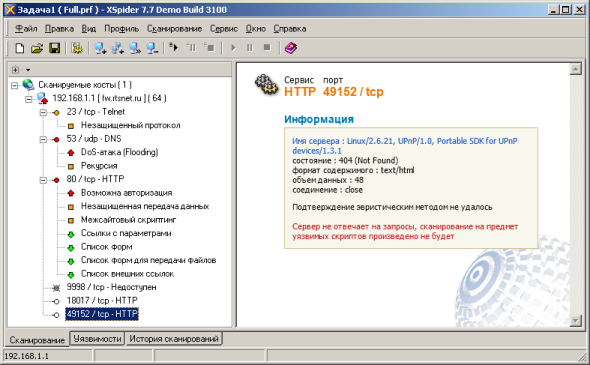
Task: Click the Информация heading
Action: coord(319,119)
